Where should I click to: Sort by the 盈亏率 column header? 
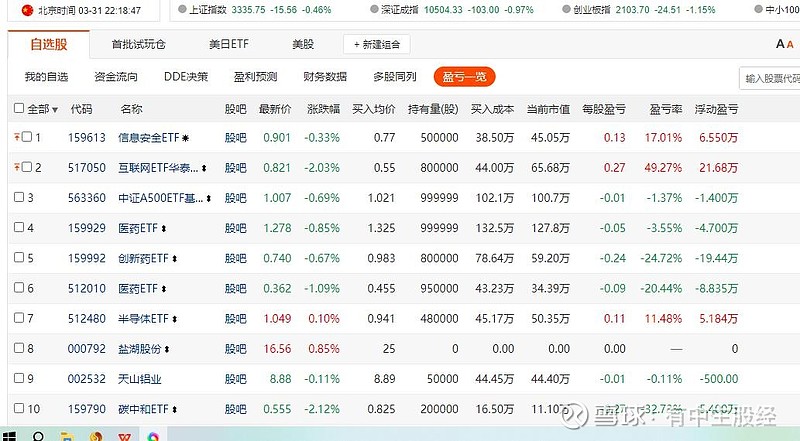666,109
